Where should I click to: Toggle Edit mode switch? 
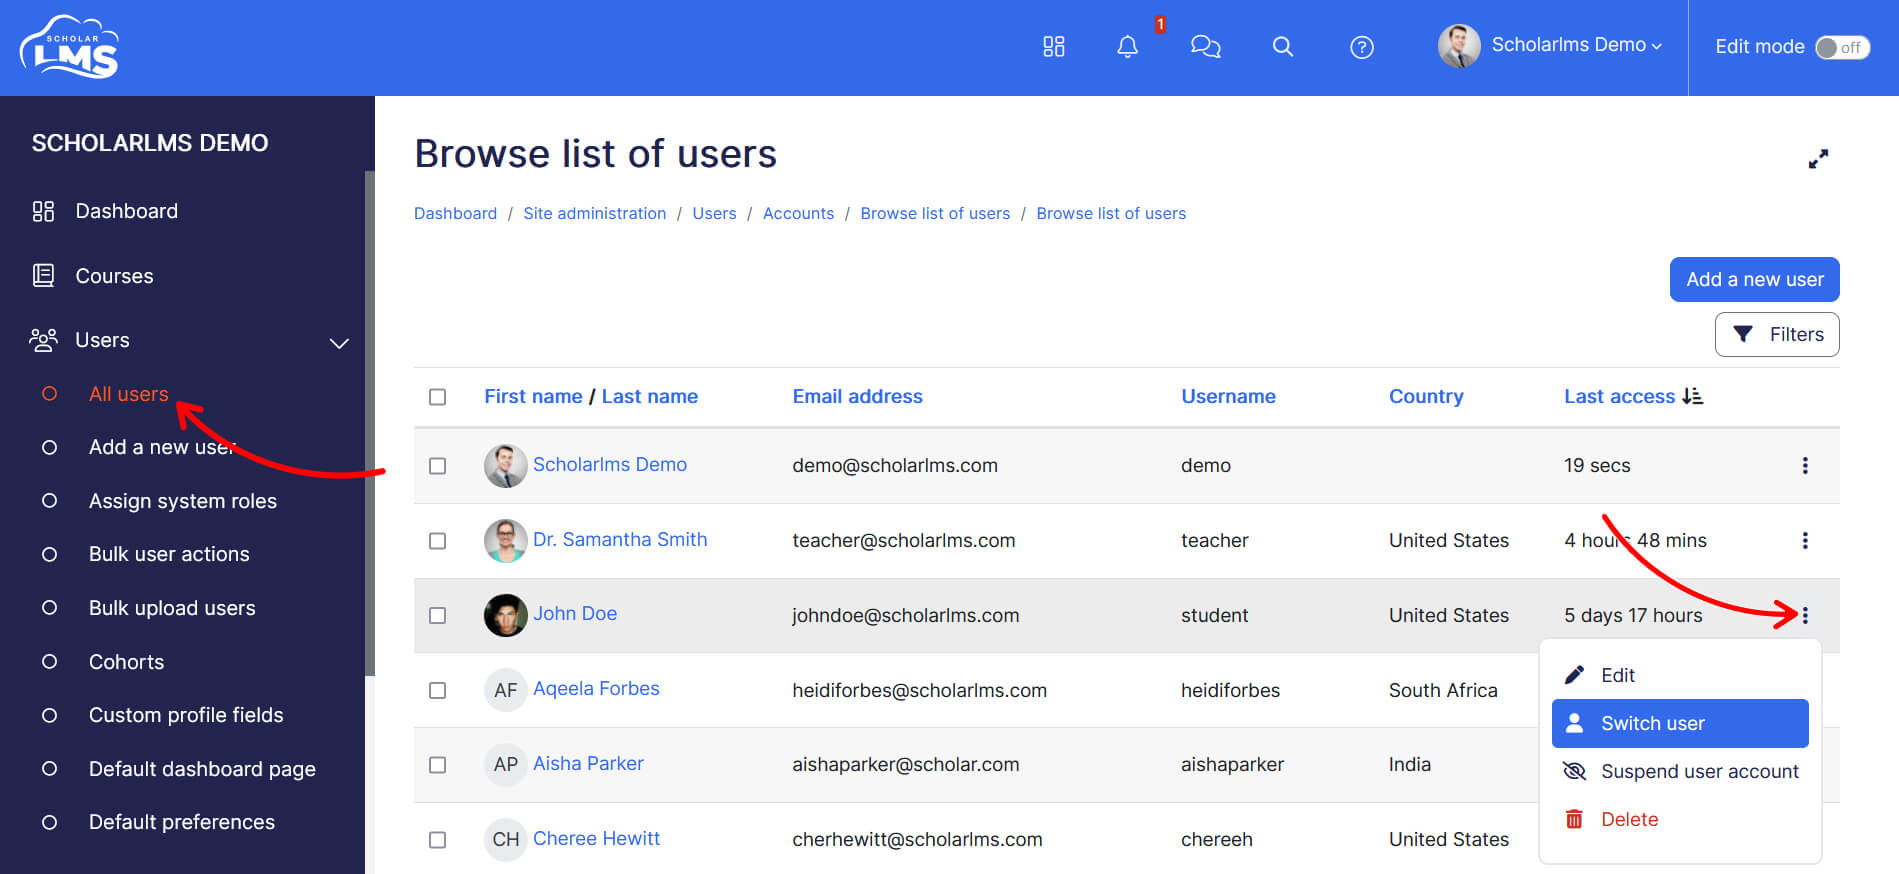tap(1842, 47)
